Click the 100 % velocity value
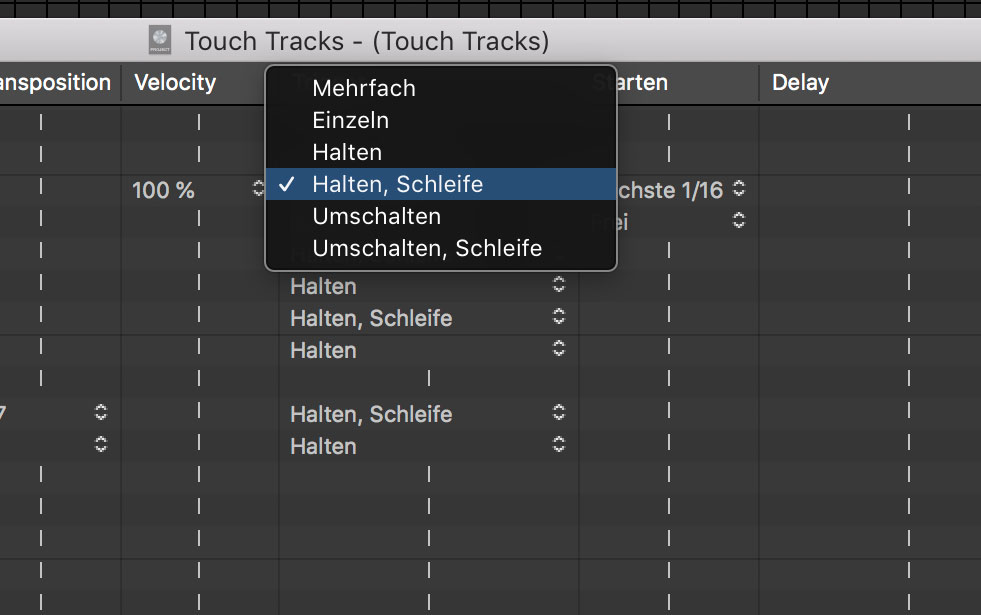Viewport: 981px width, 615px height. coord(163,190)
